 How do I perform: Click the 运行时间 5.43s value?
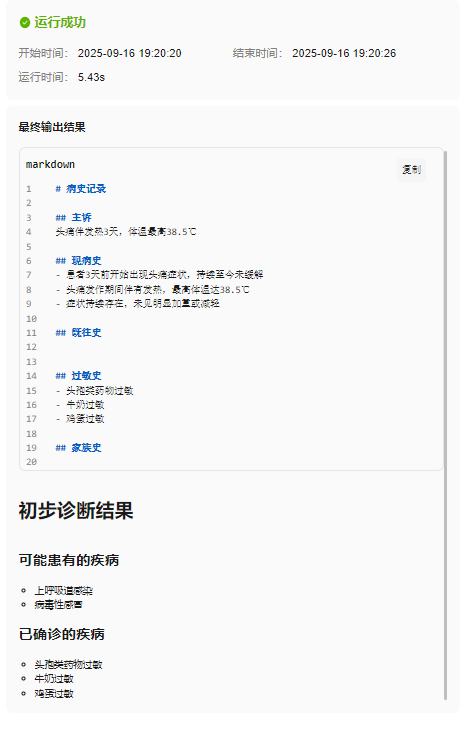point(91,77)
